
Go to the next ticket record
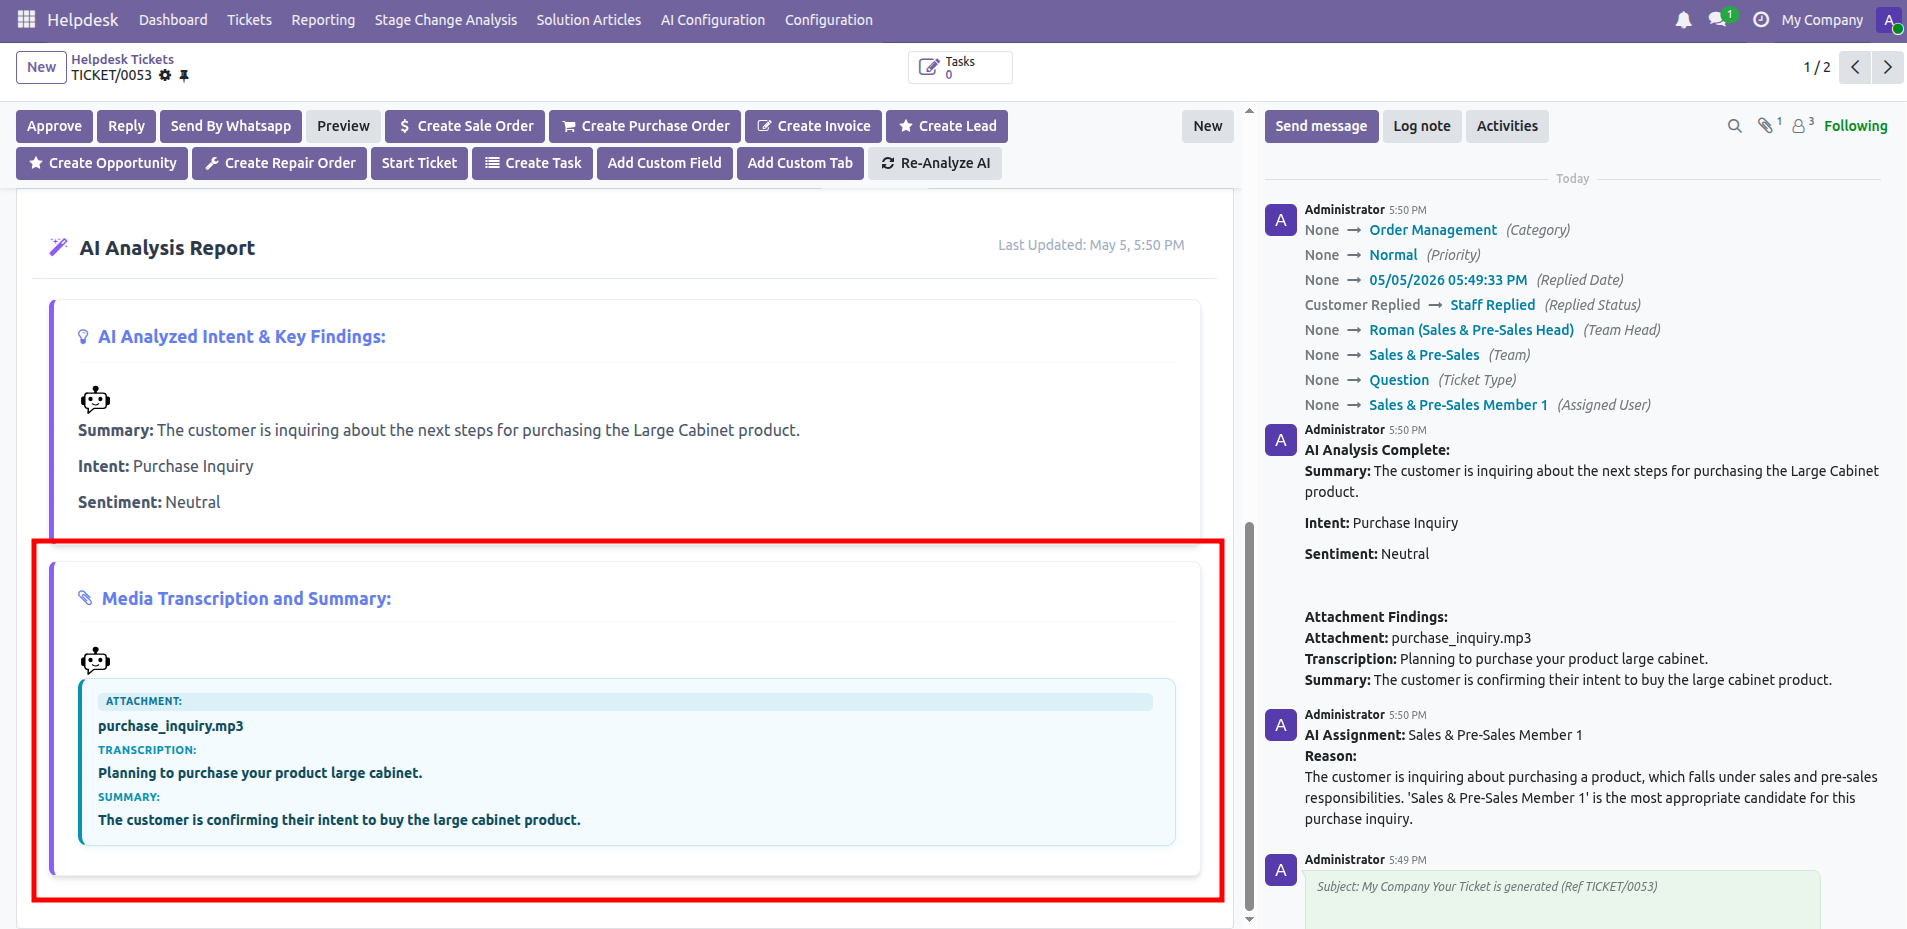[1888, 67]
